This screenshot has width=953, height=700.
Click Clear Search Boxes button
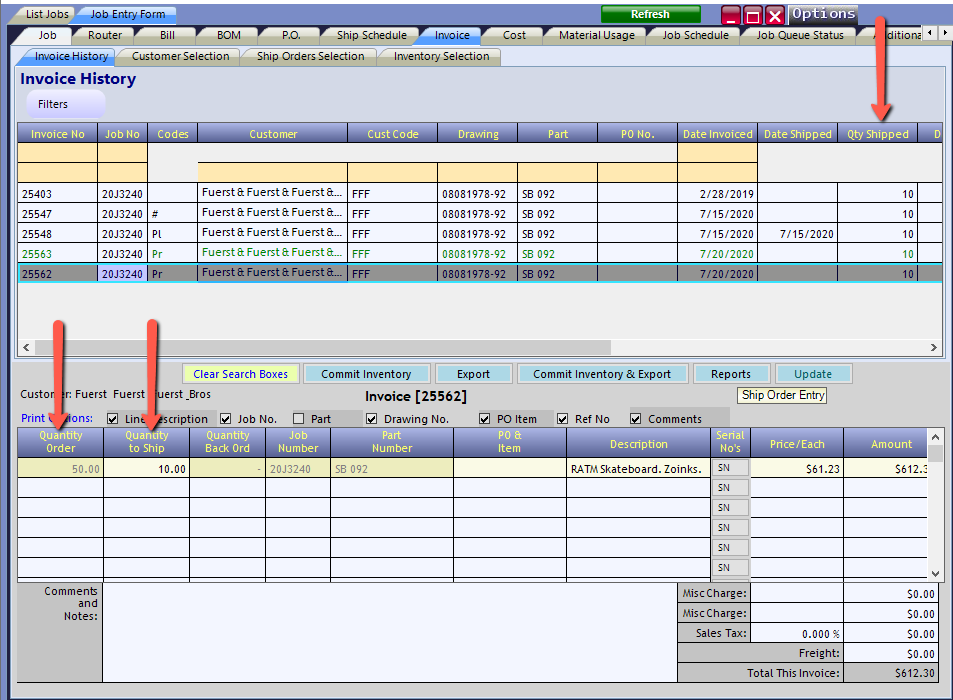240,374
